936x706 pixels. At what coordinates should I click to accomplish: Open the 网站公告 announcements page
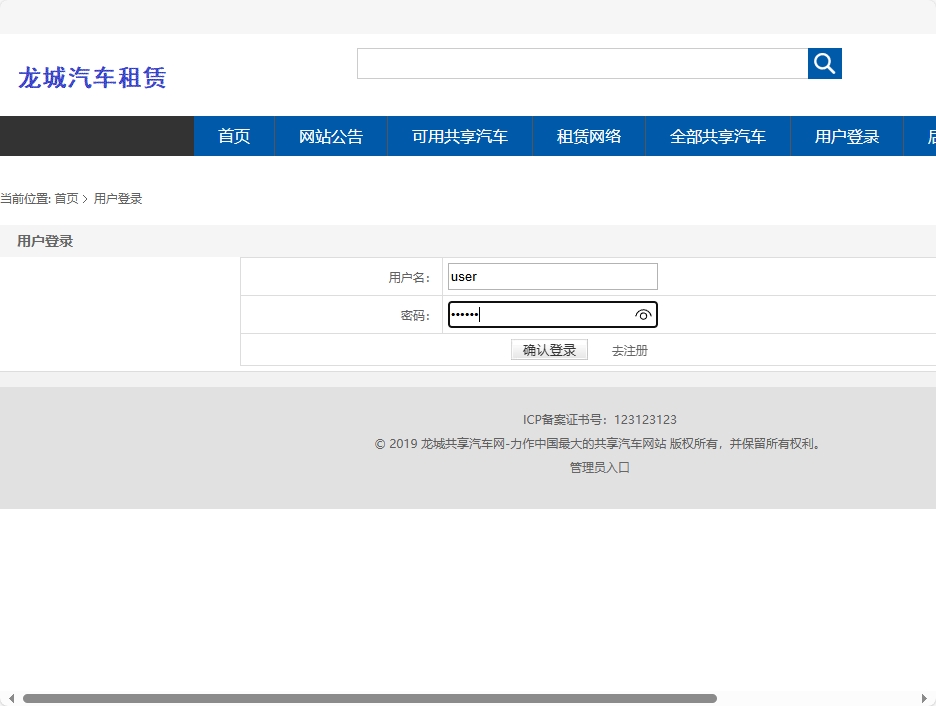(330, 136)
